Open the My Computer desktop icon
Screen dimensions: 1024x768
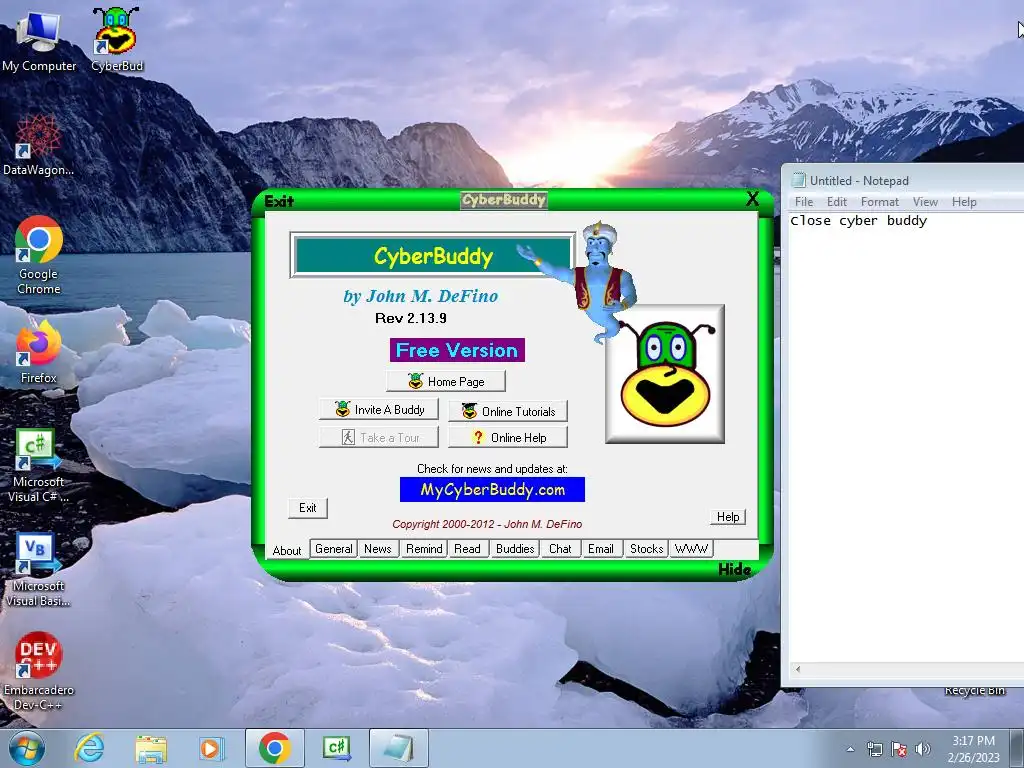pyautogui.click(x=39, y=40)
